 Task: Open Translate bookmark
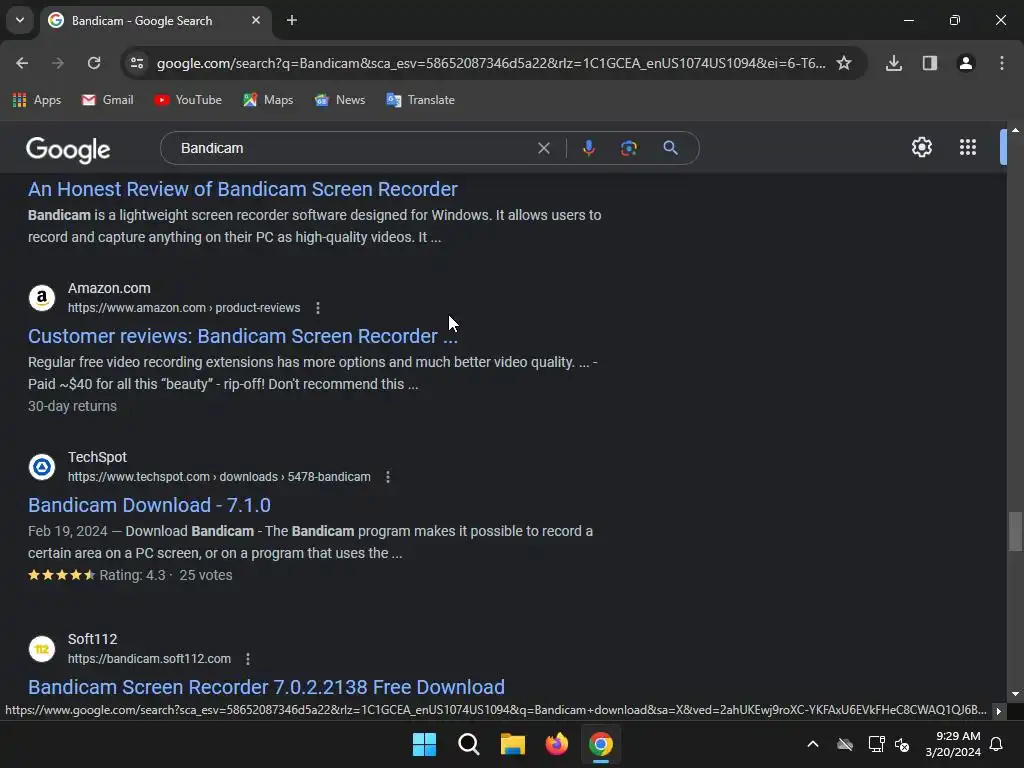[421, 100]
